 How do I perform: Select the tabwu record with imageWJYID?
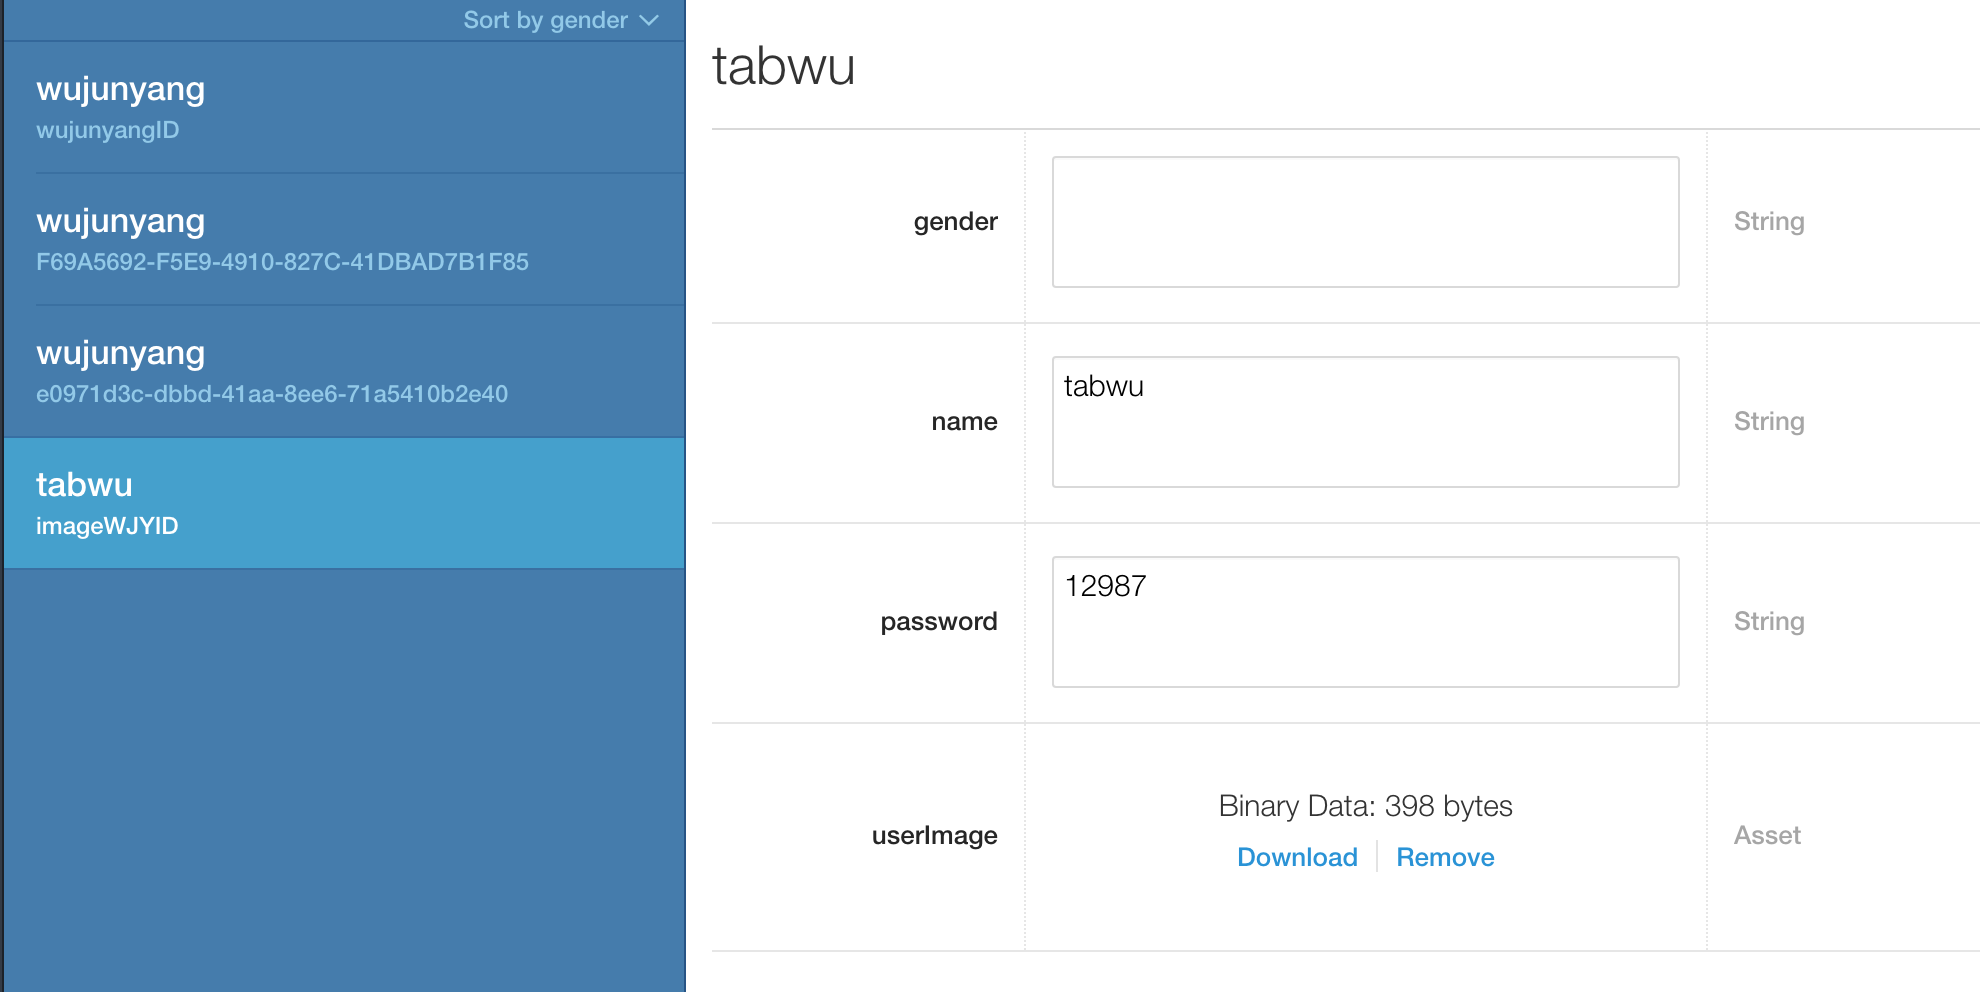344,504
